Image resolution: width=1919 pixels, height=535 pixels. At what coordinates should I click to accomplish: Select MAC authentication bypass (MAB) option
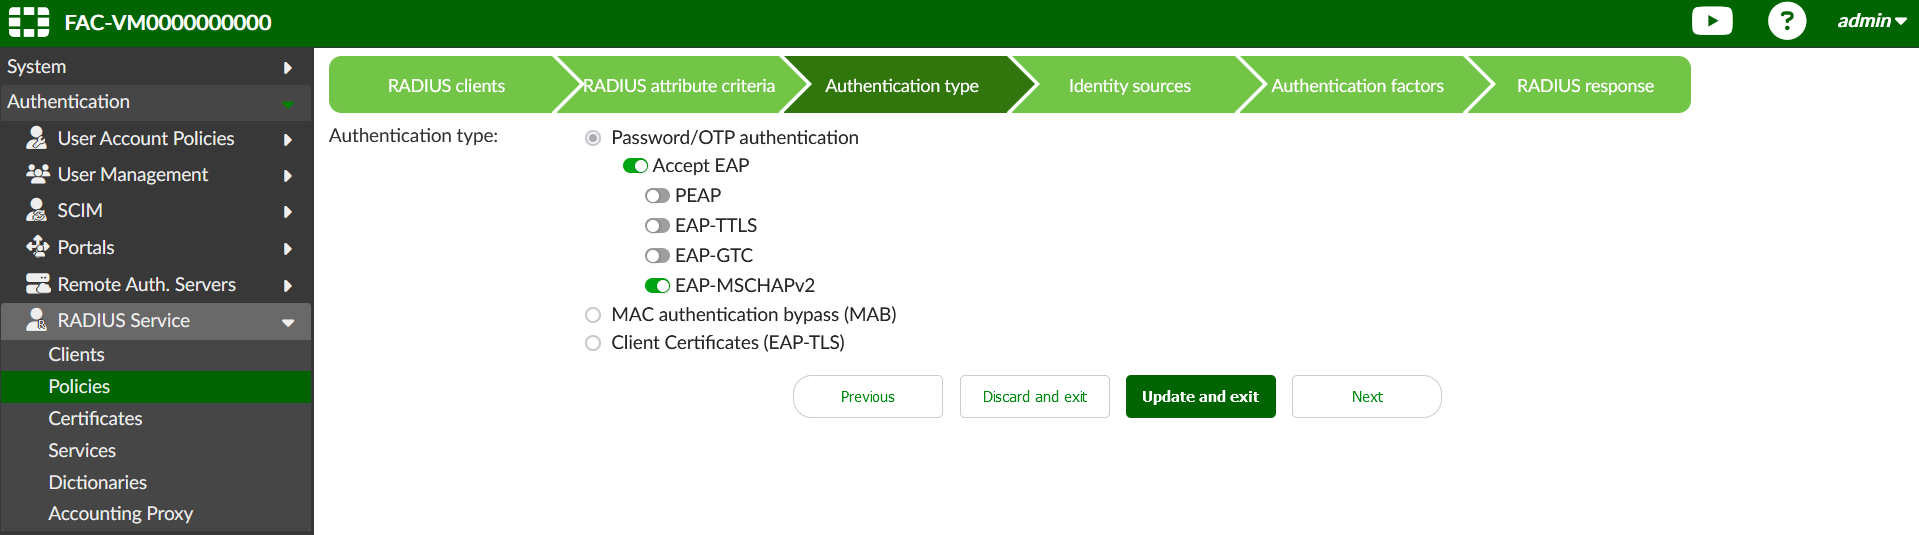click(593, 315)
